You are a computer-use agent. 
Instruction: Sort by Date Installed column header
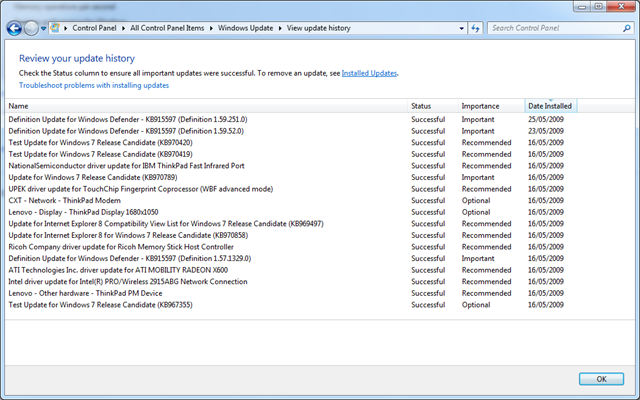point(550,106)
